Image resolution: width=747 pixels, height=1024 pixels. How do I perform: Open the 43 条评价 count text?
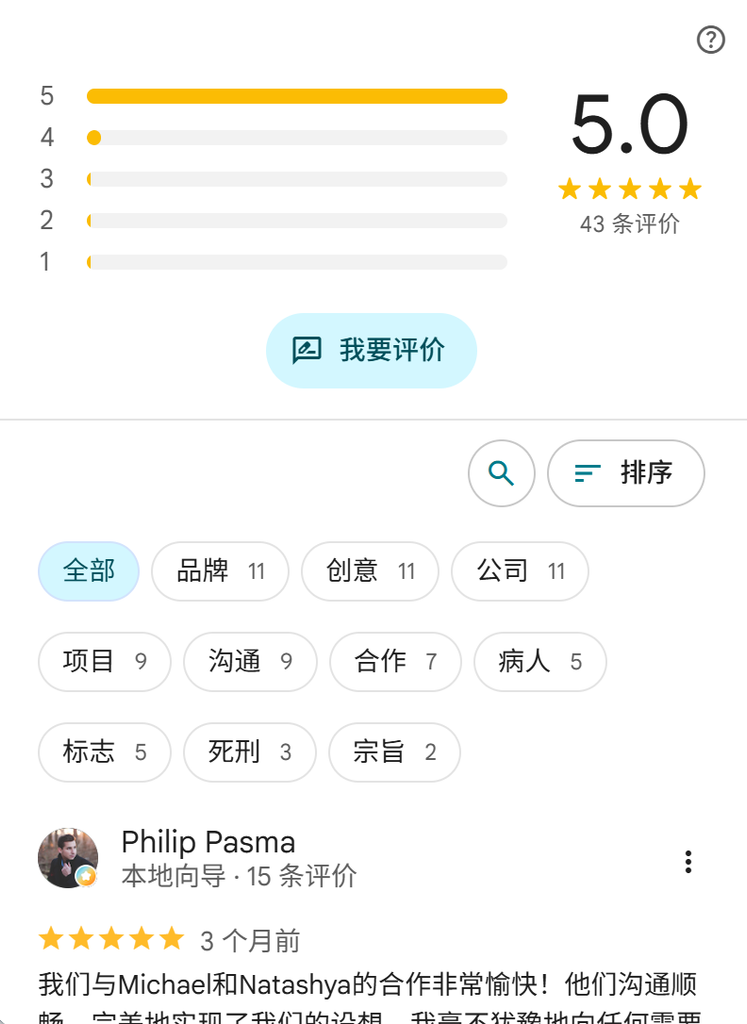pos(630,224)
